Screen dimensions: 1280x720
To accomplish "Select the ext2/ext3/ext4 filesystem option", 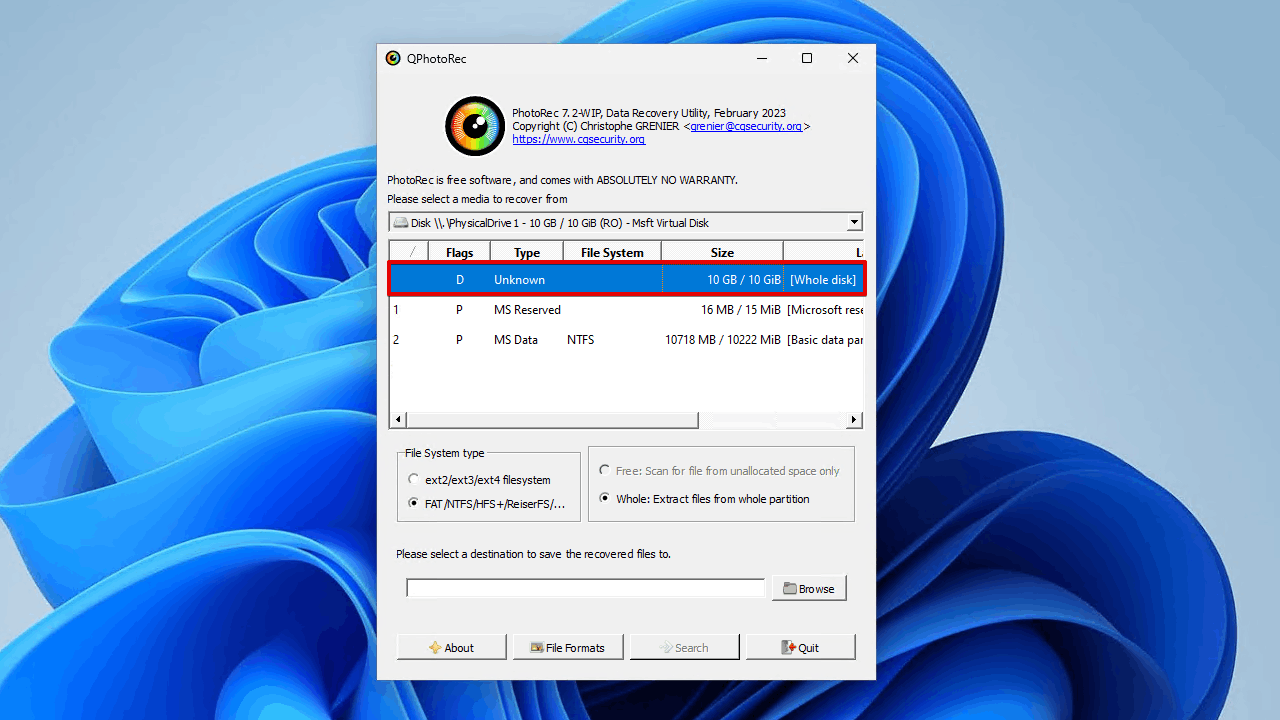I will coord(413,478).
